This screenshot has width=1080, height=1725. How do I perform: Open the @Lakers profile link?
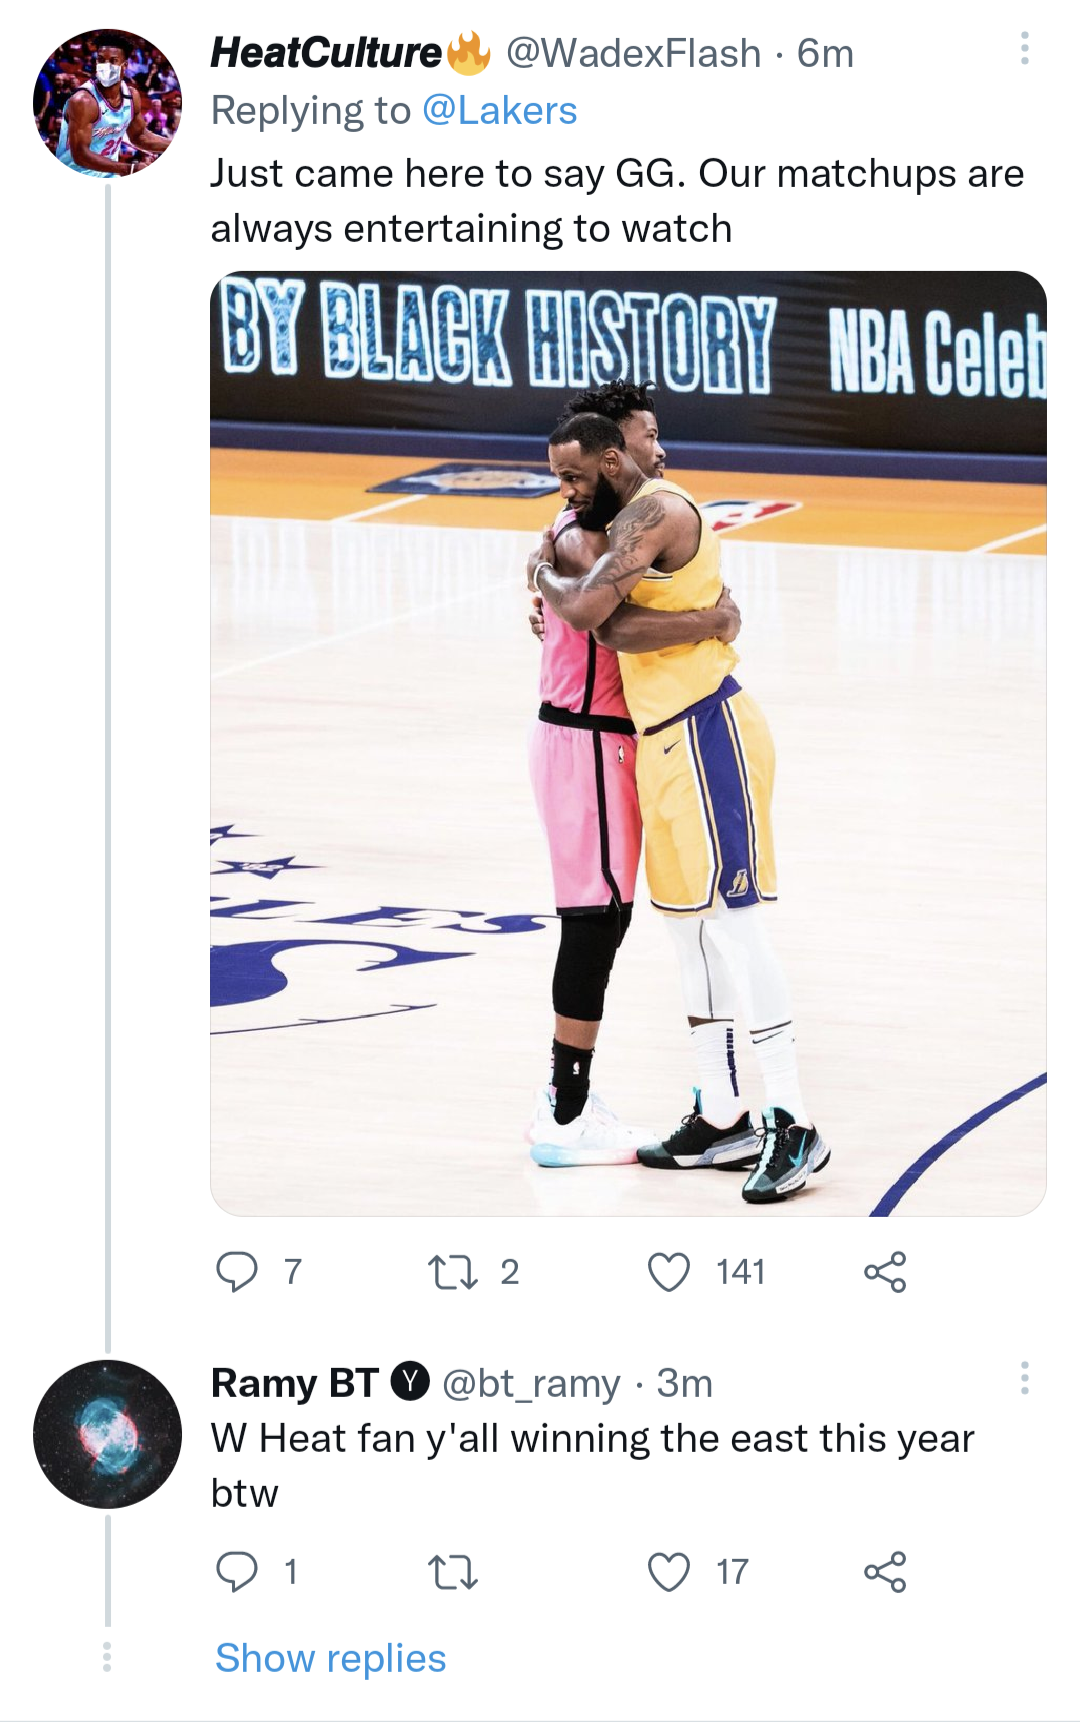(499, 110)
